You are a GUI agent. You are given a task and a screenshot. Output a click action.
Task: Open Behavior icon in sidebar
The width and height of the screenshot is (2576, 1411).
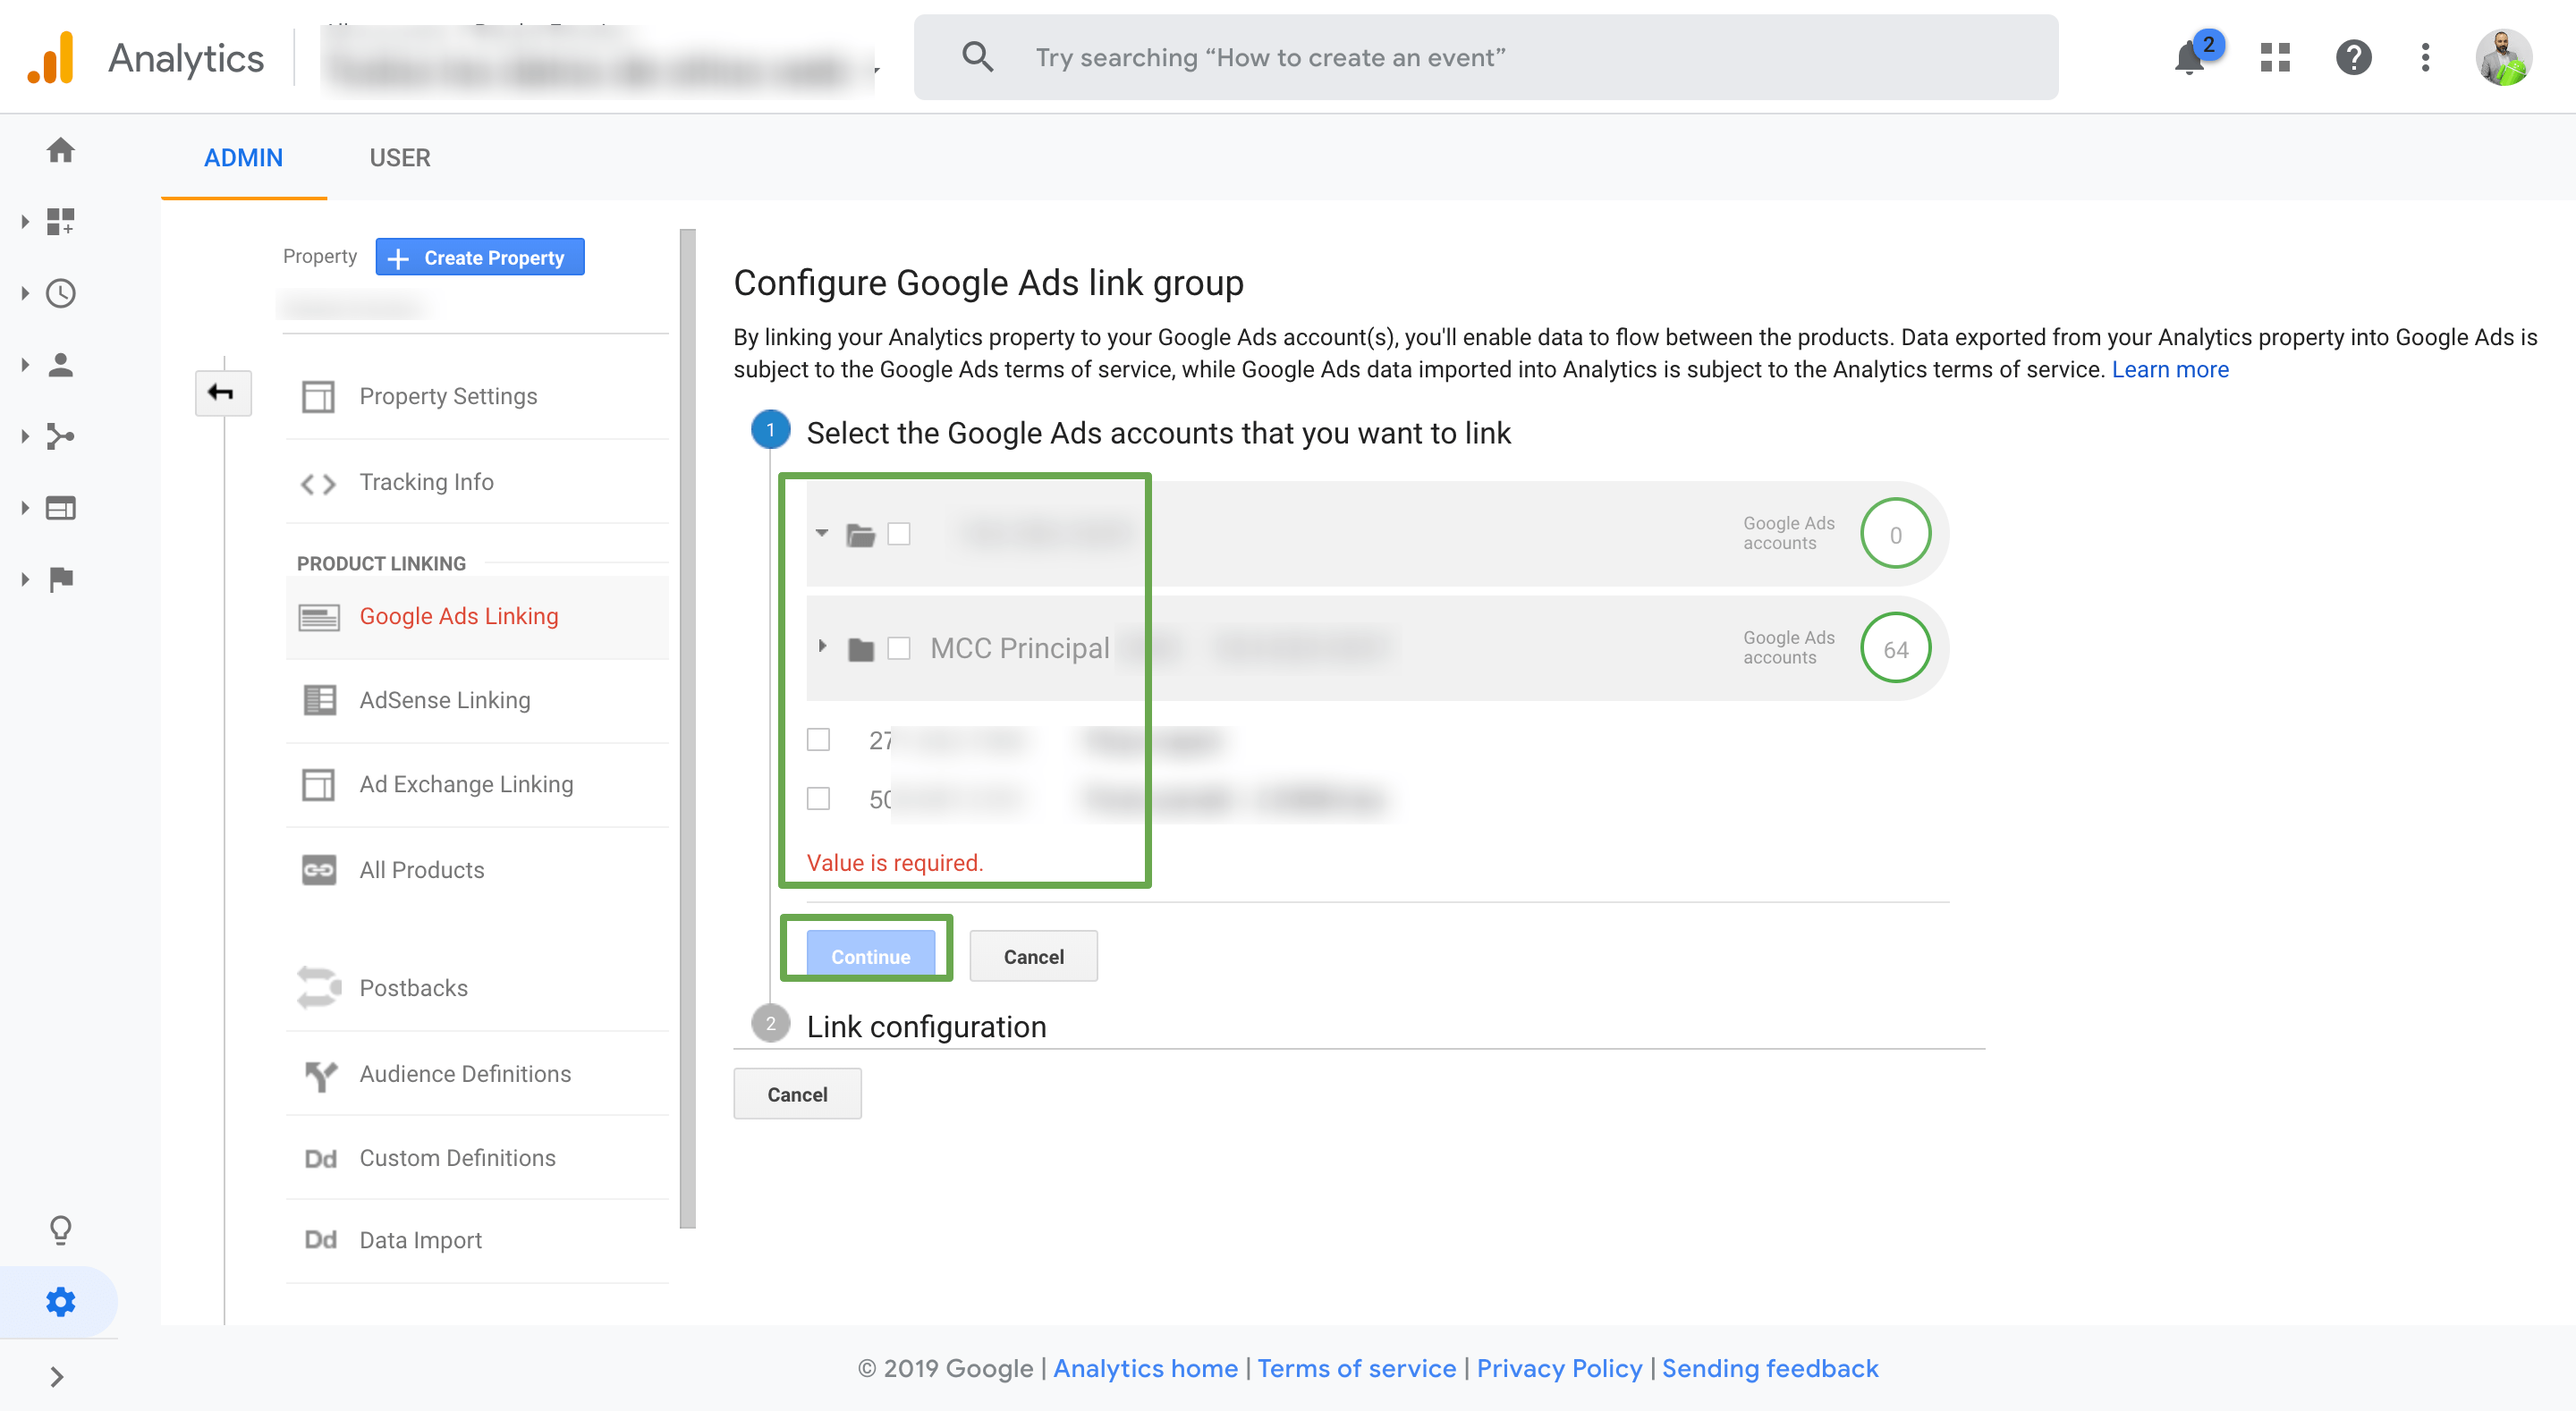click(x=61, y=508)
